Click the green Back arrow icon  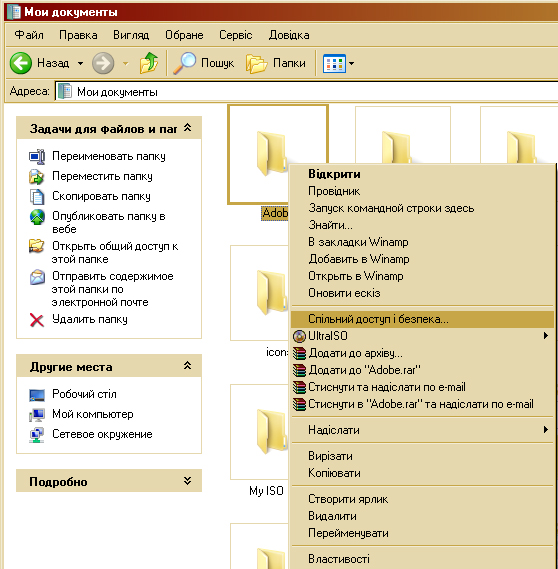[21, 63]
